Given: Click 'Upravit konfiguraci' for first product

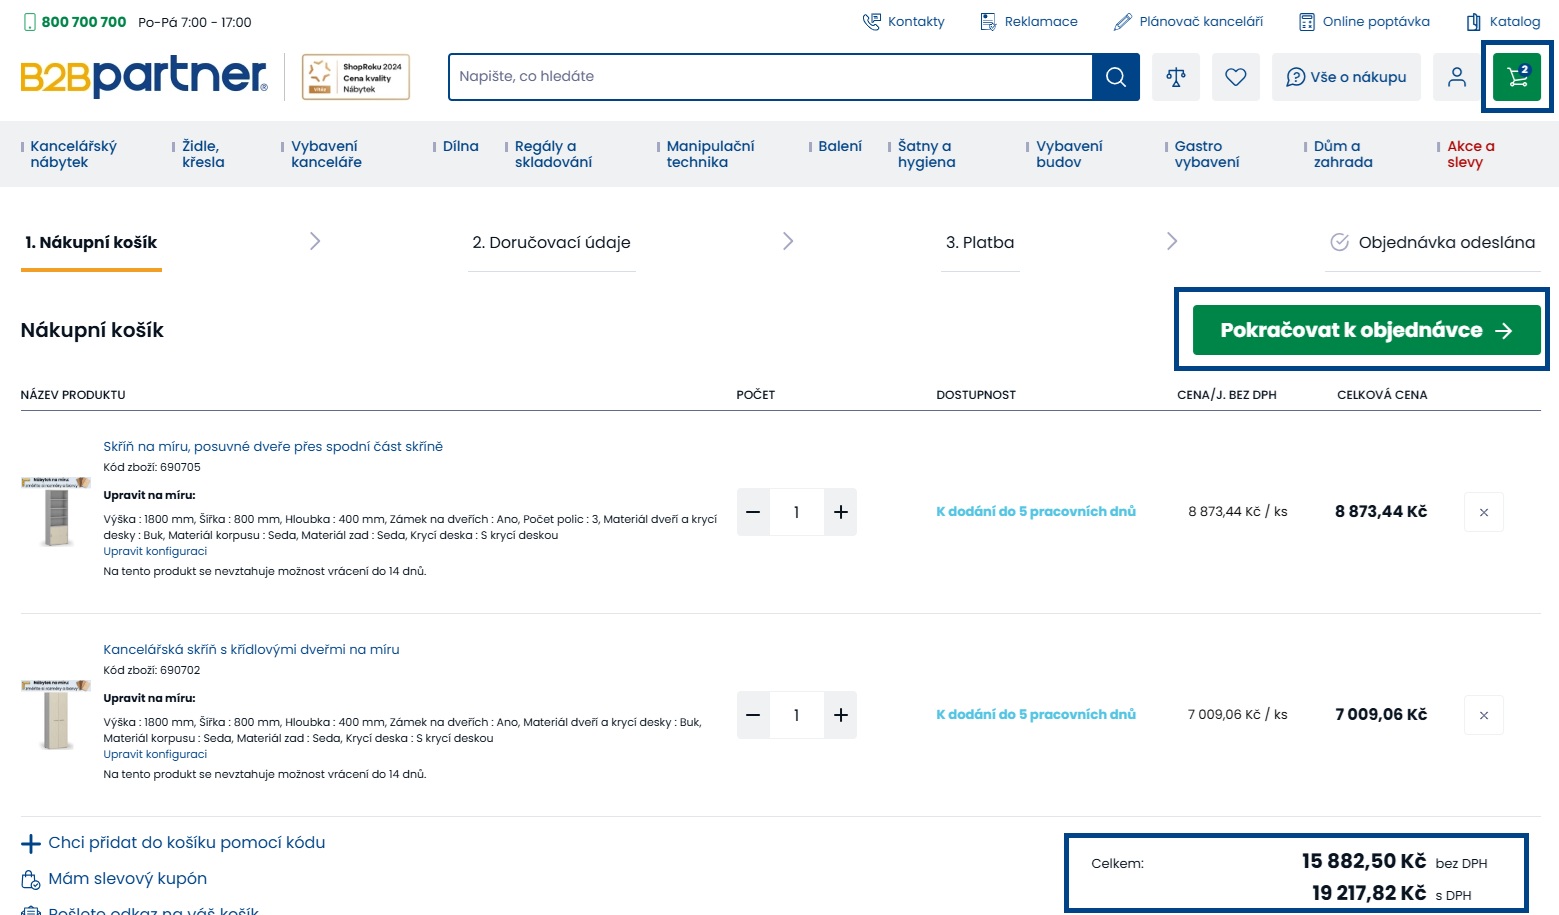Looking at the screenshot, I should [x=155, y=551].
